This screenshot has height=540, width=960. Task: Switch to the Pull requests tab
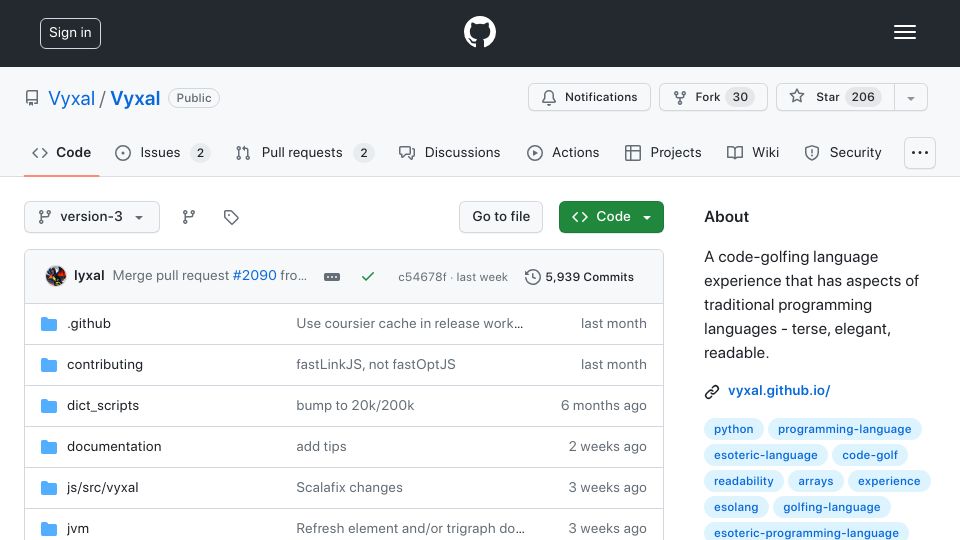(304, 152)
